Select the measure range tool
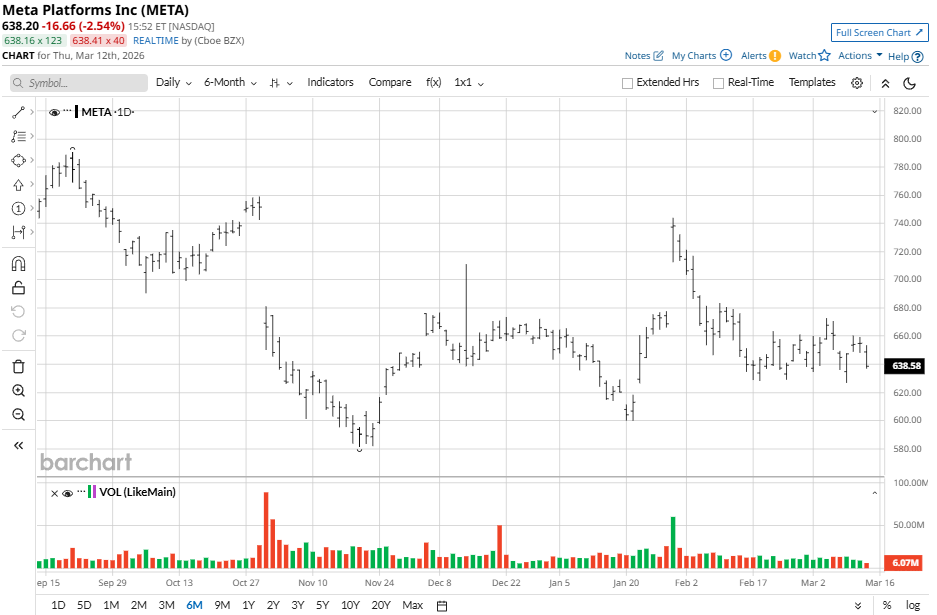This screenshot has height=615, width=937. click(x=18, y=232)
